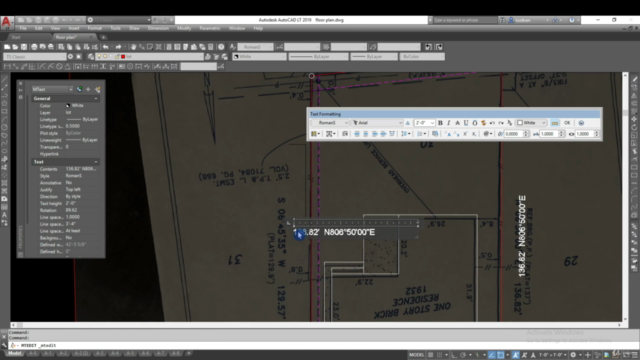Viewport: 640px width, 360px height.
Task: Toggle Strikethrough in Text Formatting
Action: point(457,123)
